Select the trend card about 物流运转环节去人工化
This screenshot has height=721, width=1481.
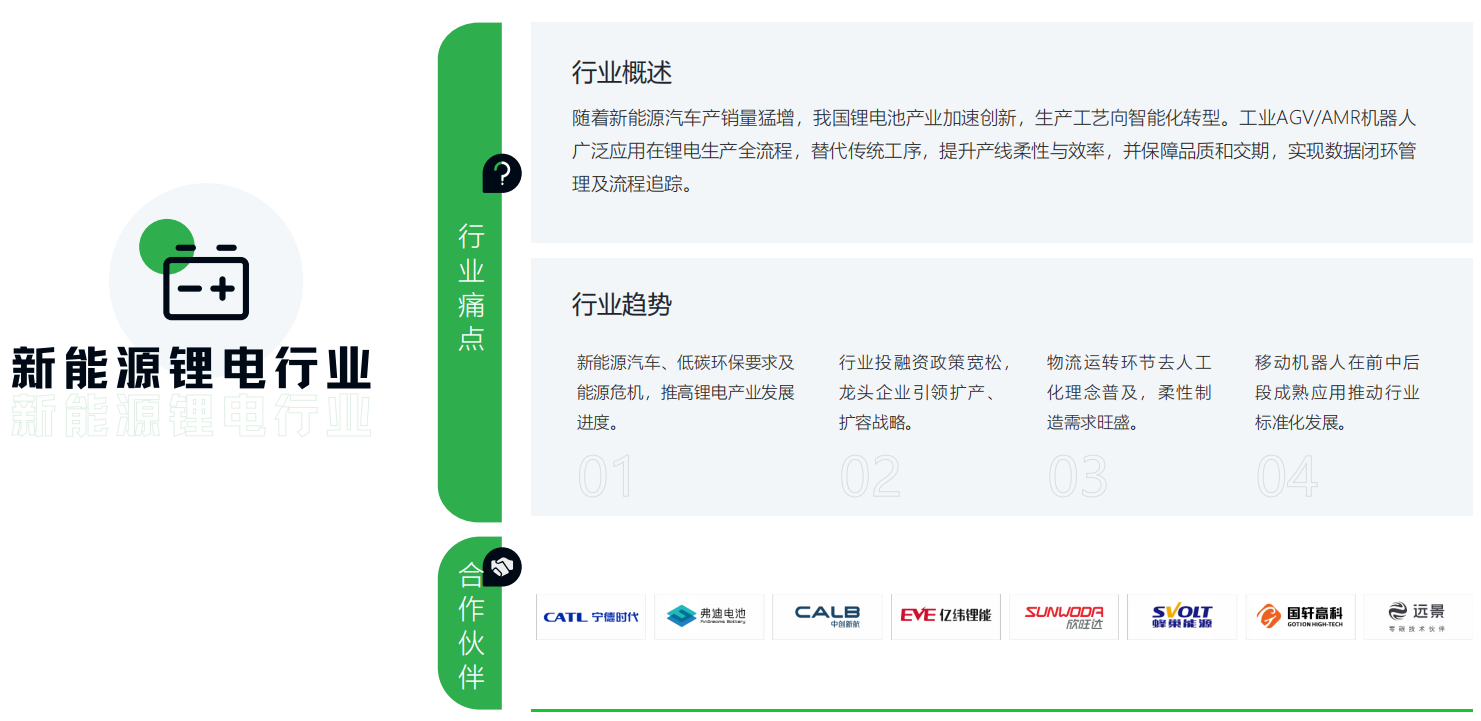[x=1129, y=392]
